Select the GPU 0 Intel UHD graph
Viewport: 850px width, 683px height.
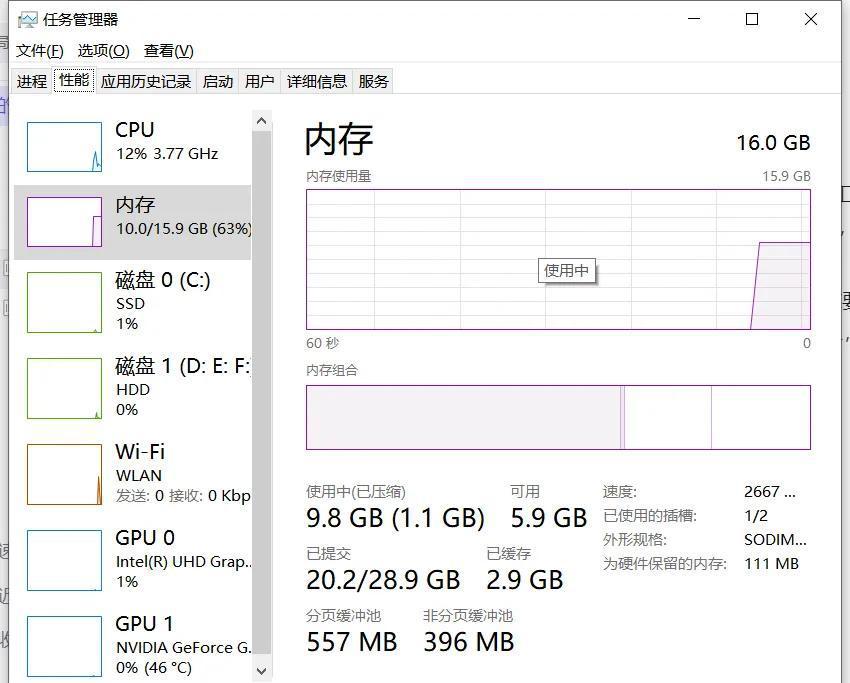coord(65,560)
